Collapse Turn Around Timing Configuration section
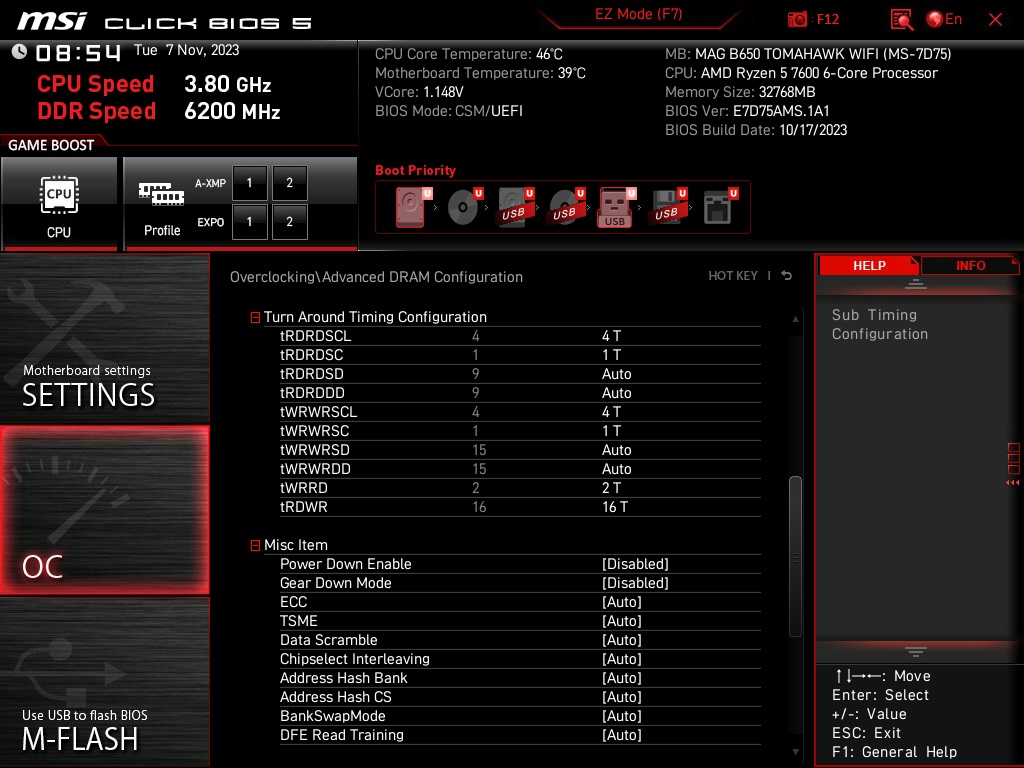This screenshot has height=768, width=1024. [x=255, y=317]
